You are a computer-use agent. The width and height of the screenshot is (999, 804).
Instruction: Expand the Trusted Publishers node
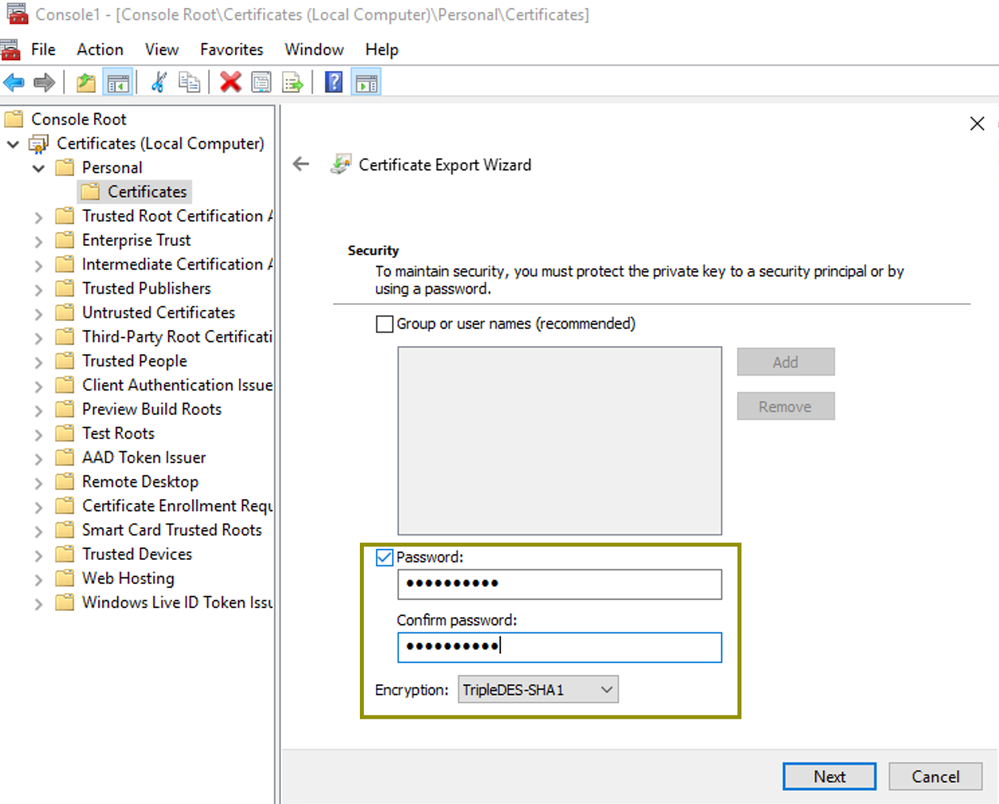[39, 289]
